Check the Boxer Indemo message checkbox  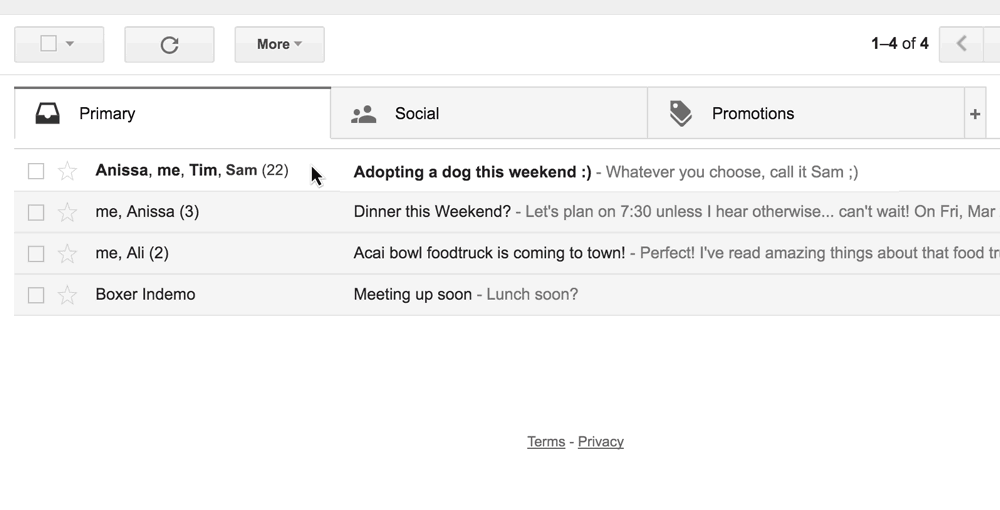(36, 295)
